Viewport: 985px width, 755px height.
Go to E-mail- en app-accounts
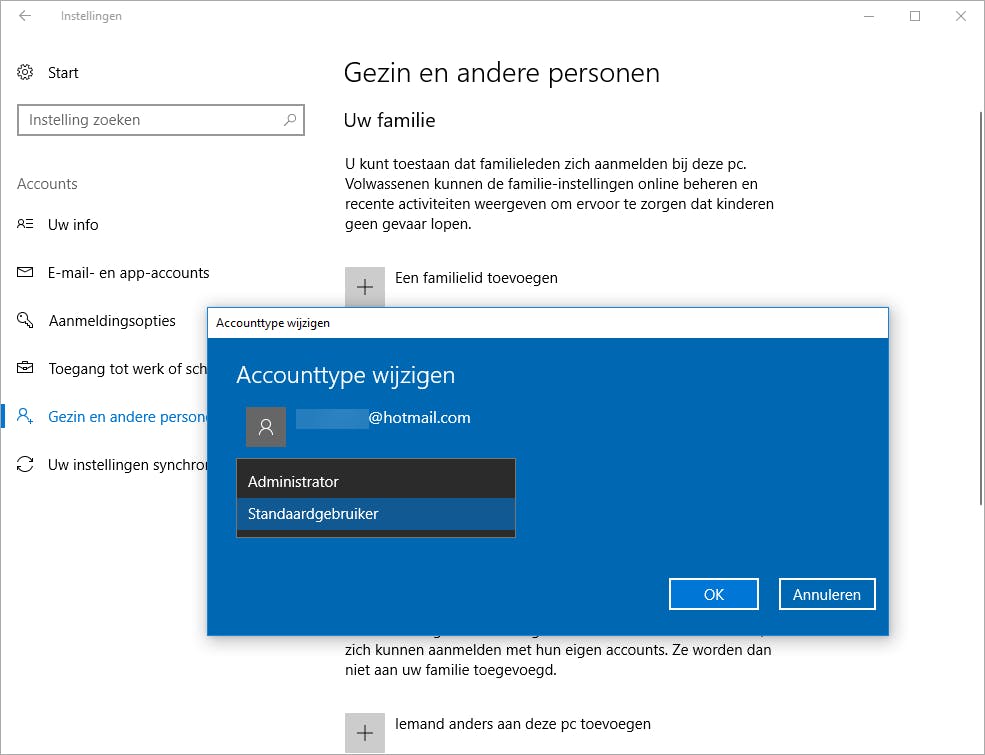(x=129, y=273)
